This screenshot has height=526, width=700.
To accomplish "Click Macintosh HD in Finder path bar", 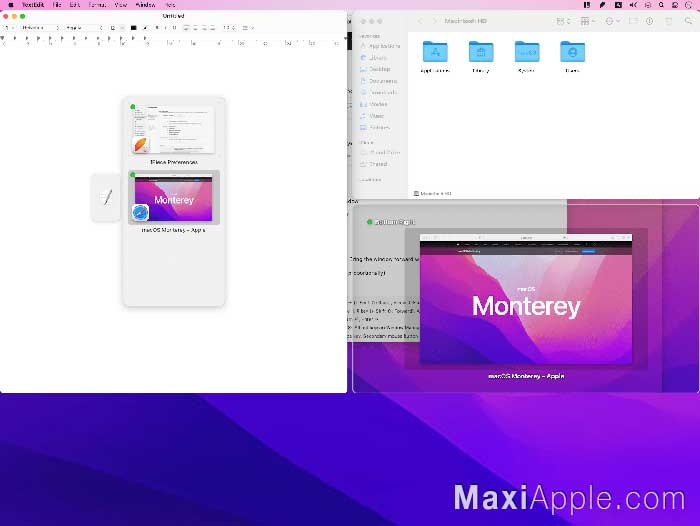I will (433, 193).
